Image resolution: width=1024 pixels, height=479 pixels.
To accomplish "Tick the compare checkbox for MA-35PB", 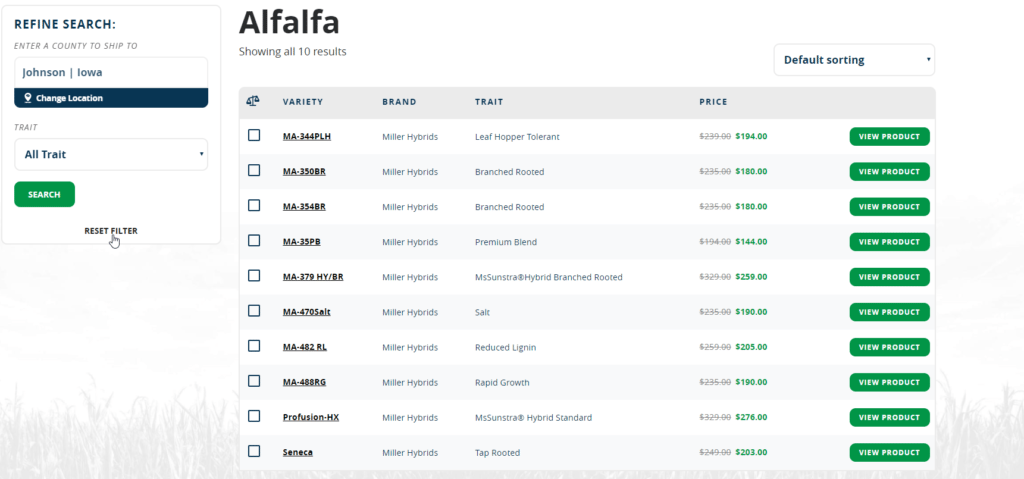I will click(x=254, y=240).
